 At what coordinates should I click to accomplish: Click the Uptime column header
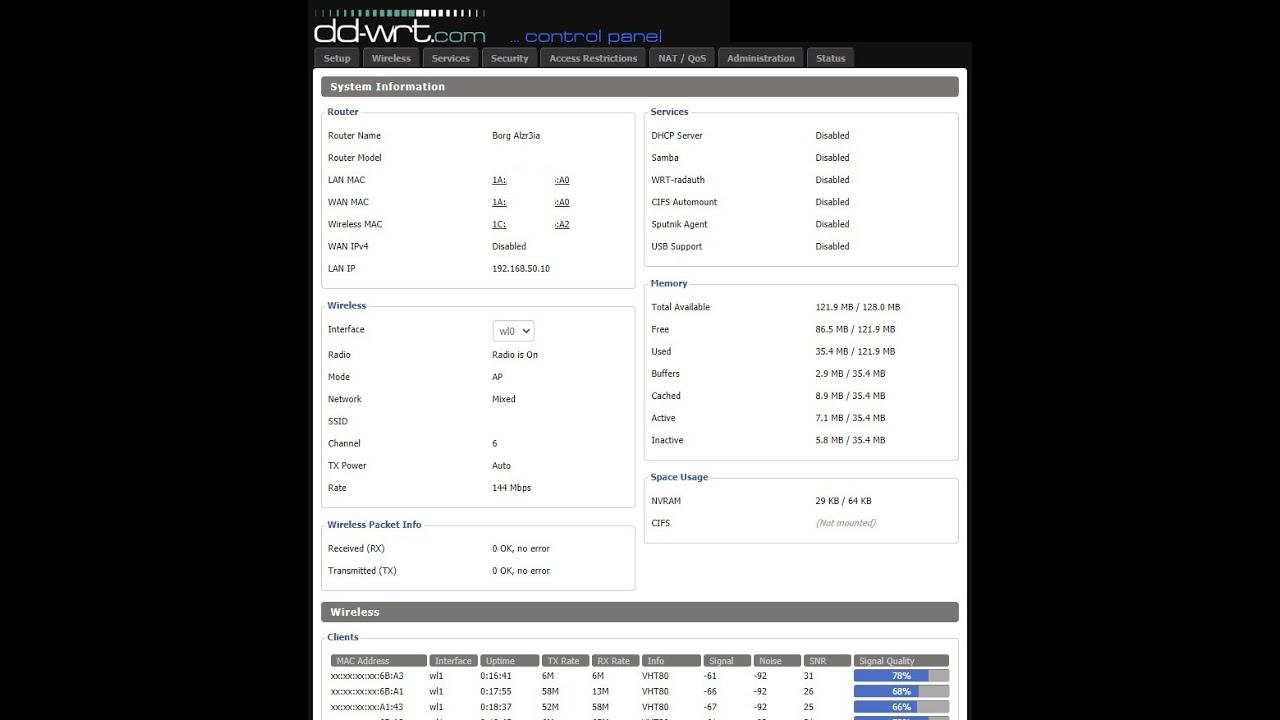[x=509, y=661]
